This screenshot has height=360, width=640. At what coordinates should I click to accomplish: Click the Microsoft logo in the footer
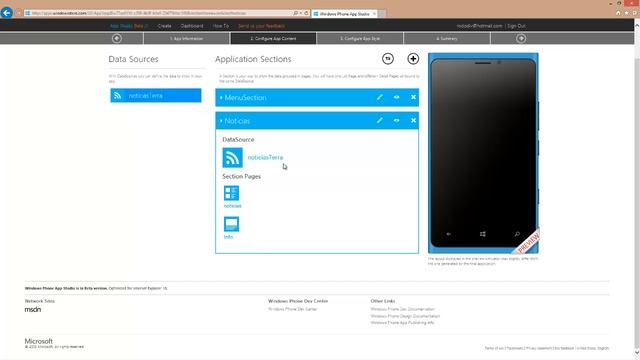pos(39,341)
